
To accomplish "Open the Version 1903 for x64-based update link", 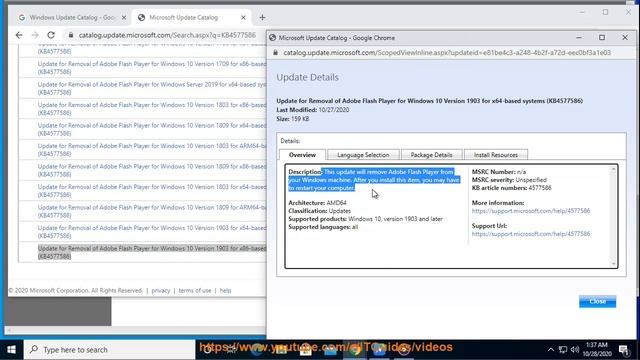I will pyautogui.click(x=152, y=232).
